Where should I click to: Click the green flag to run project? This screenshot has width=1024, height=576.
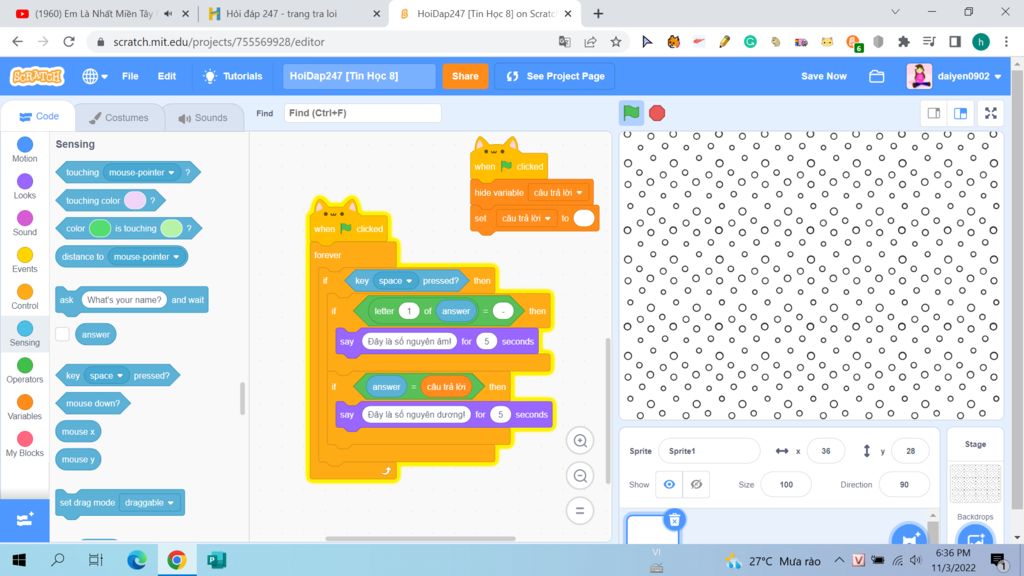(631, 113)
